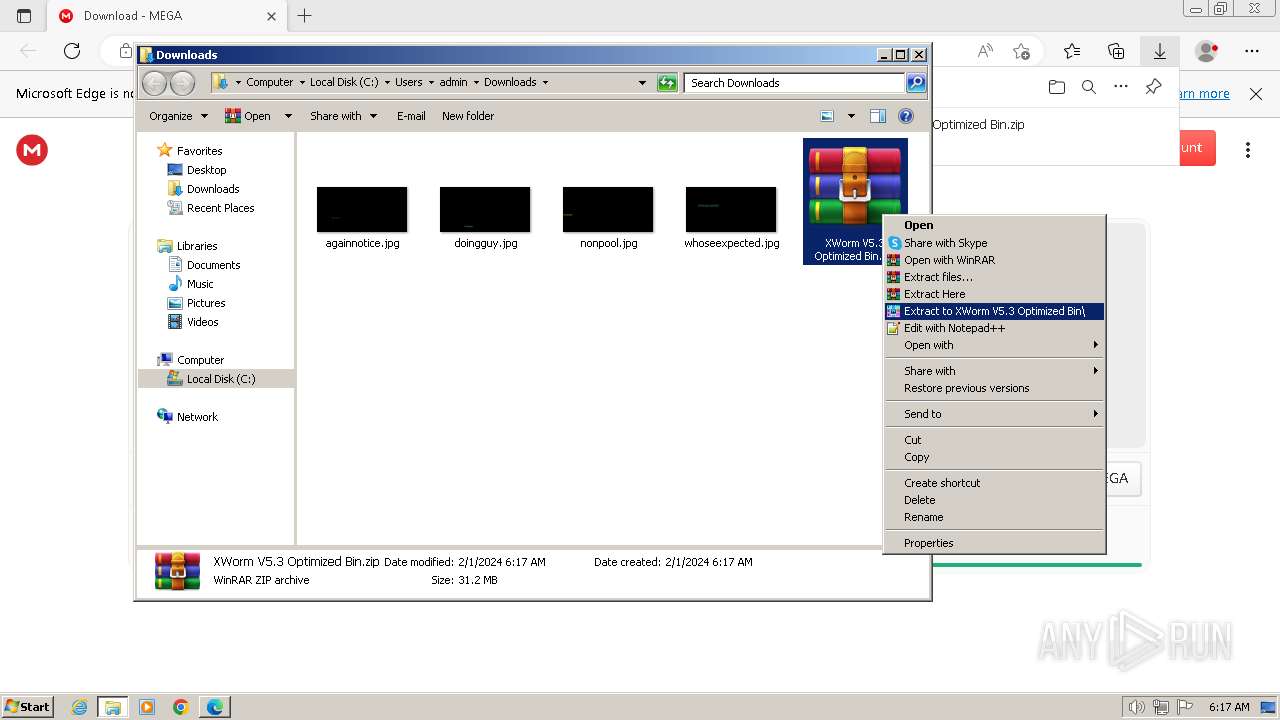This screenshot has height=720, width=1280.
Task: Open the Edge Collections icon
Action: pyautogui.click(x=1116, y=51)
